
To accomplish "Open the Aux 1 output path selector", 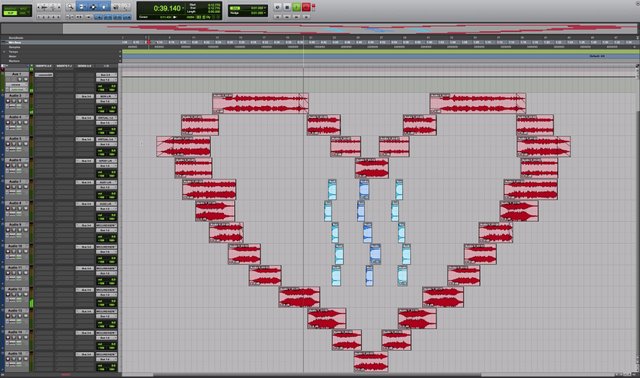I will [x=106, y=80].
